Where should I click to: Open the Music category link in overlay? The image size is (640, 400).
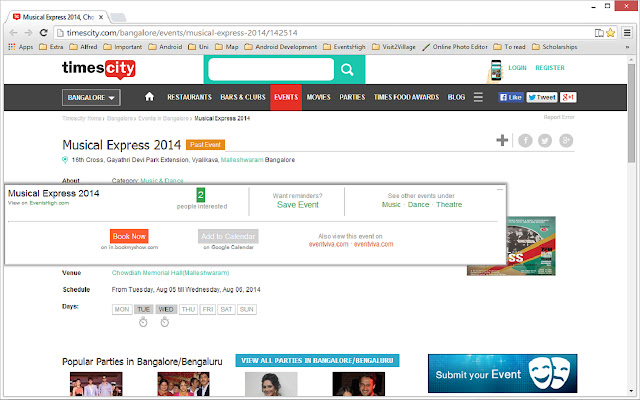click(x=391, y=204)
